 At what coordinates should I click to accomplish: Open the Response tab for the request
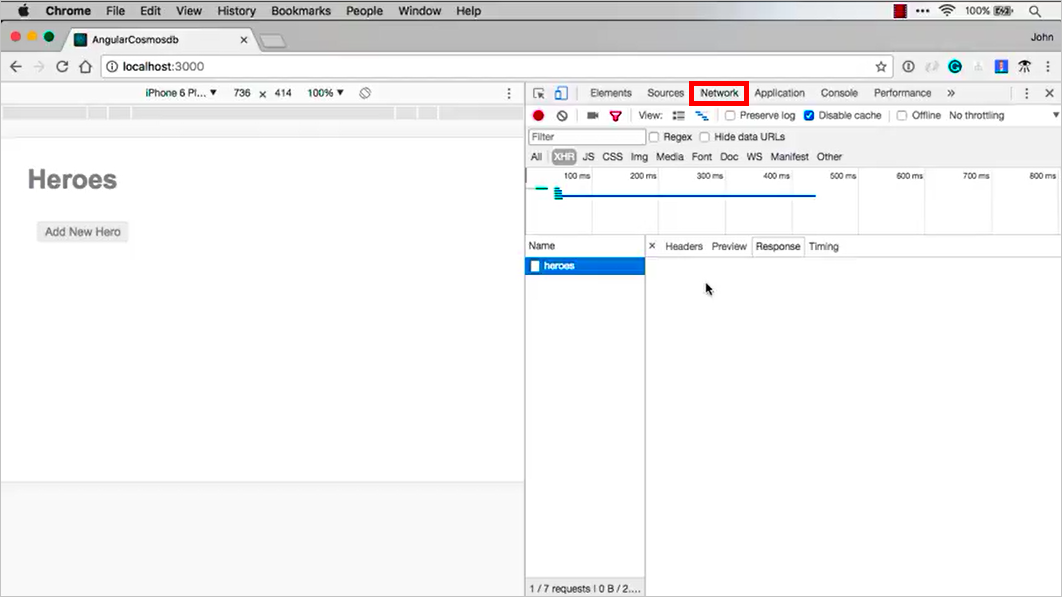pos(778,246)
